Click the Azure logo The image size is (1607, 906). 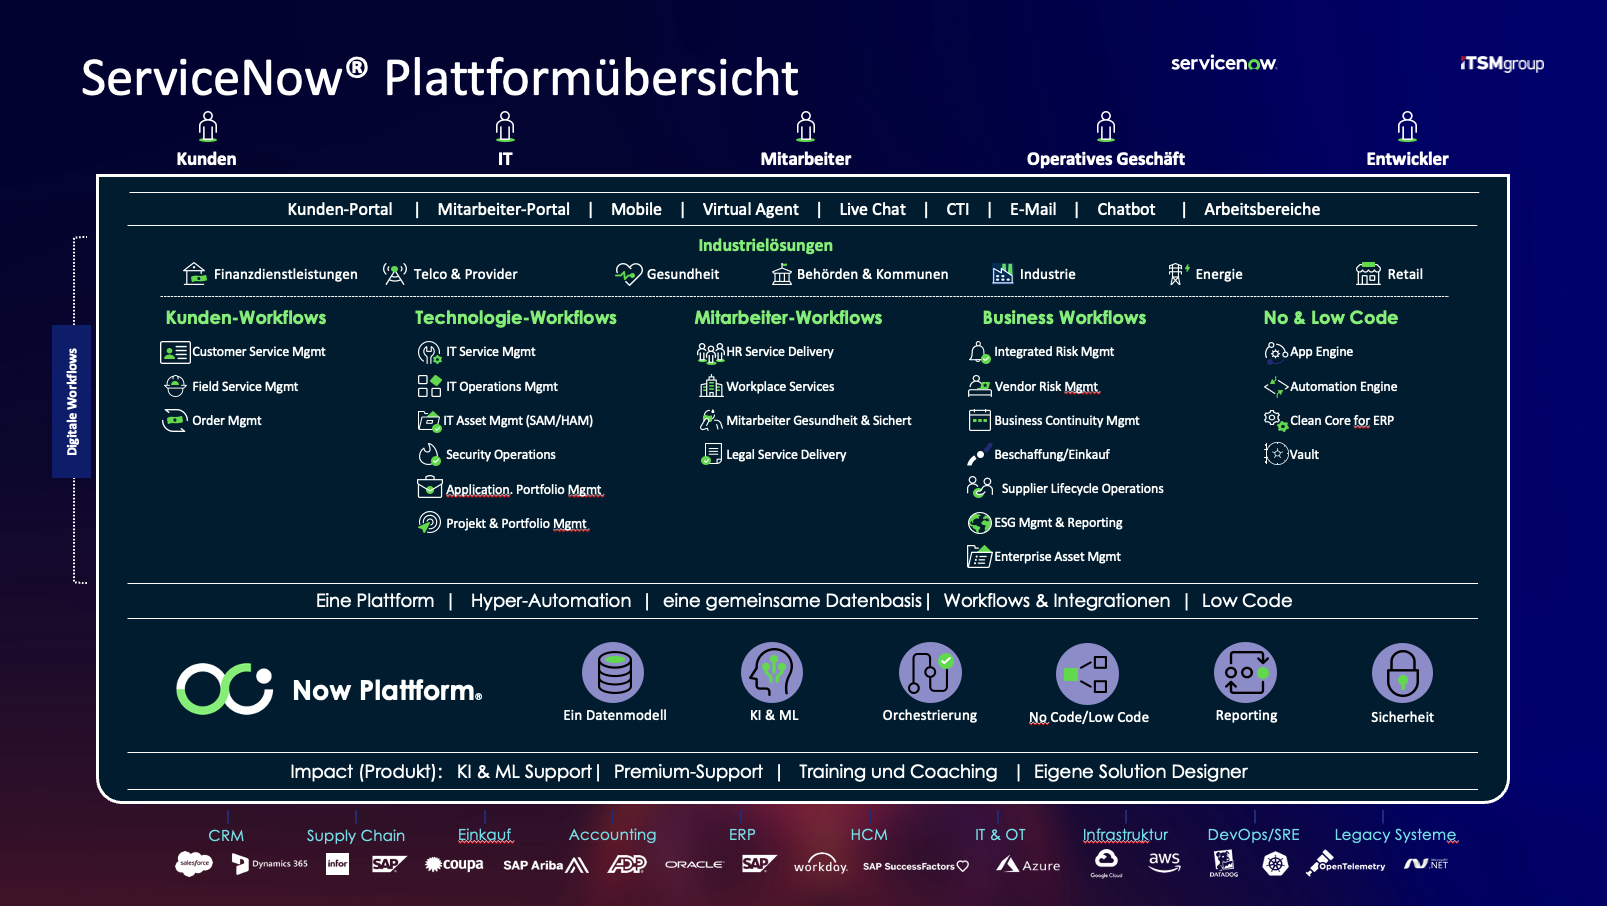pos(1028,865)
